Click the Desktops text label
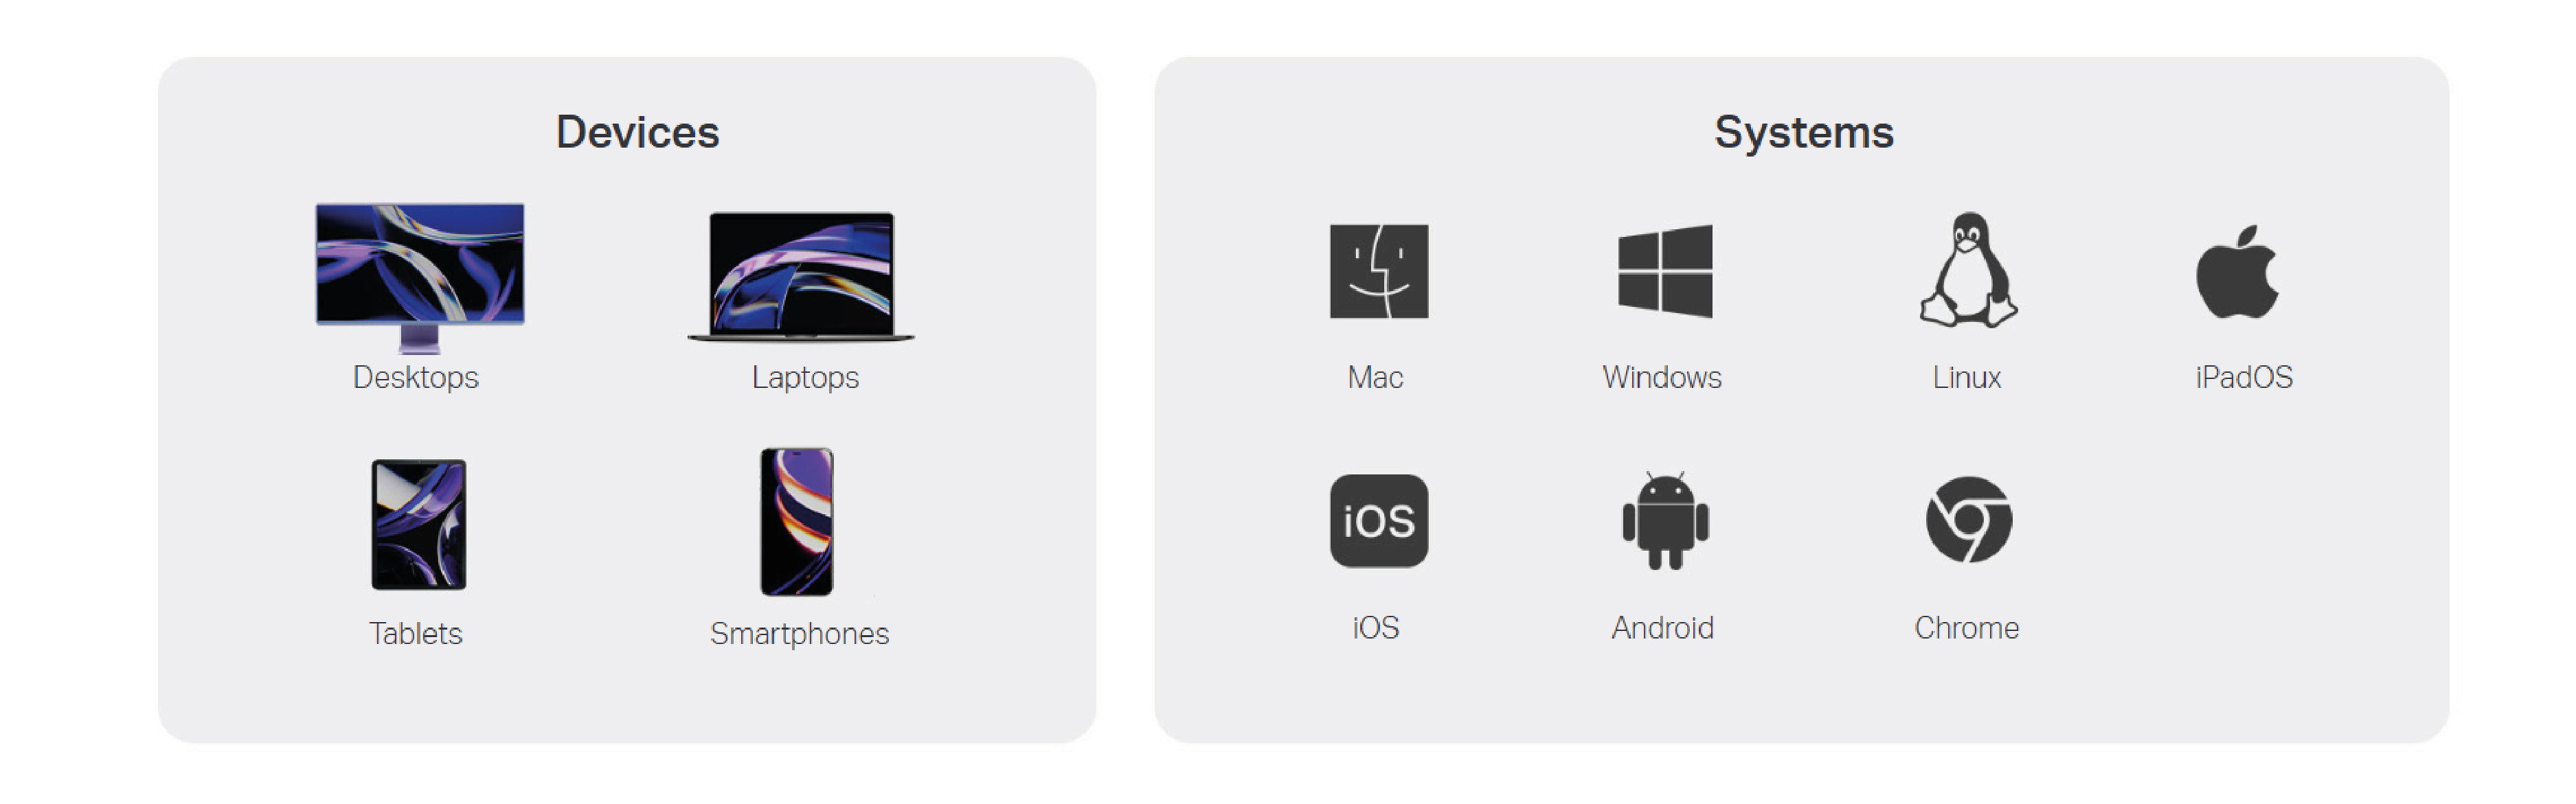2576x804 pixels. 416,378
